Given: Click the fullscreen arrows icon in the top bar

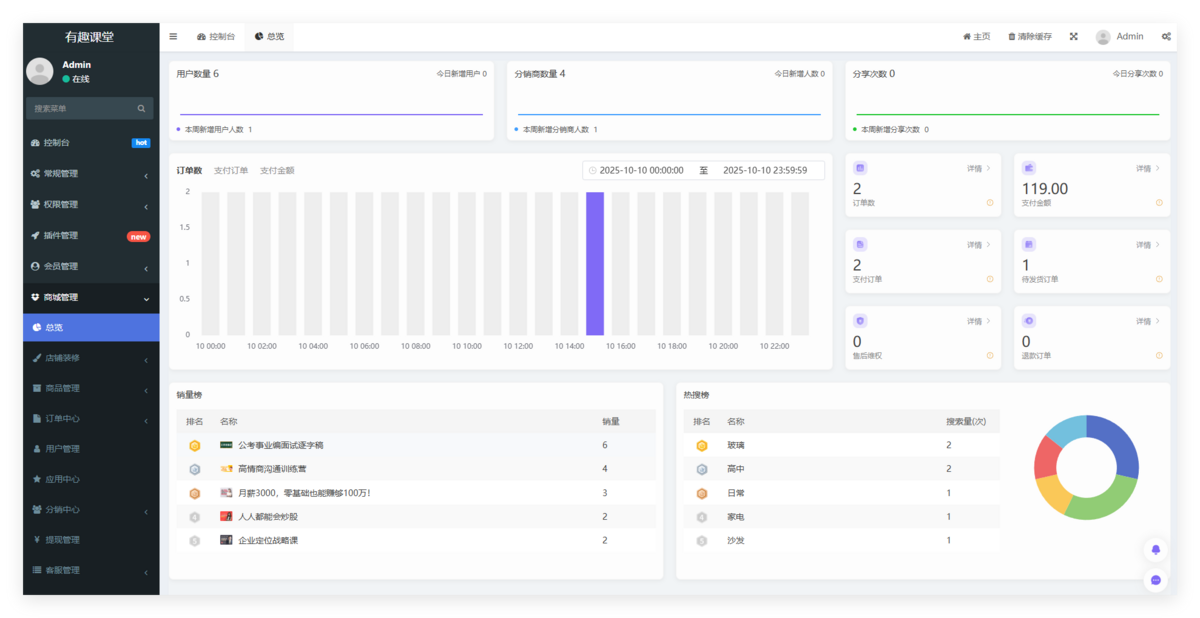Looking at the screenshot, I should 1074,37.
